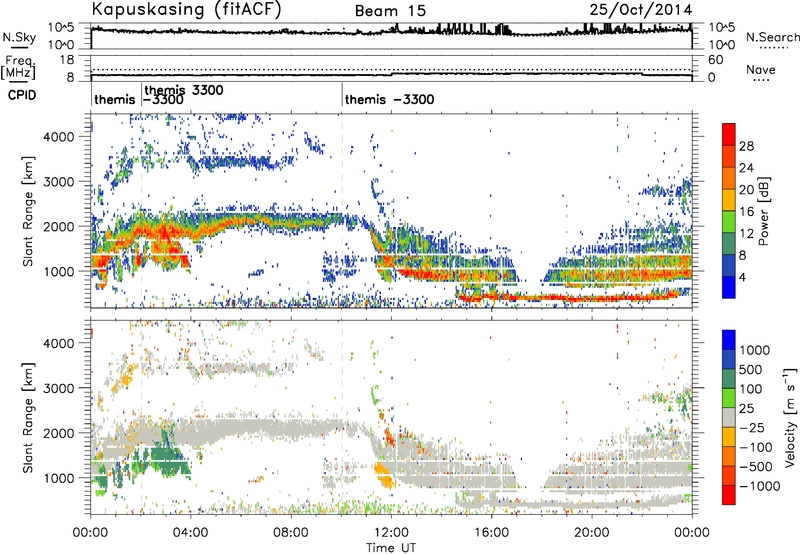Screen dimensions: 800x554
Task: Click the '28' tick on Power colorbar
Action: coord(746,146)
